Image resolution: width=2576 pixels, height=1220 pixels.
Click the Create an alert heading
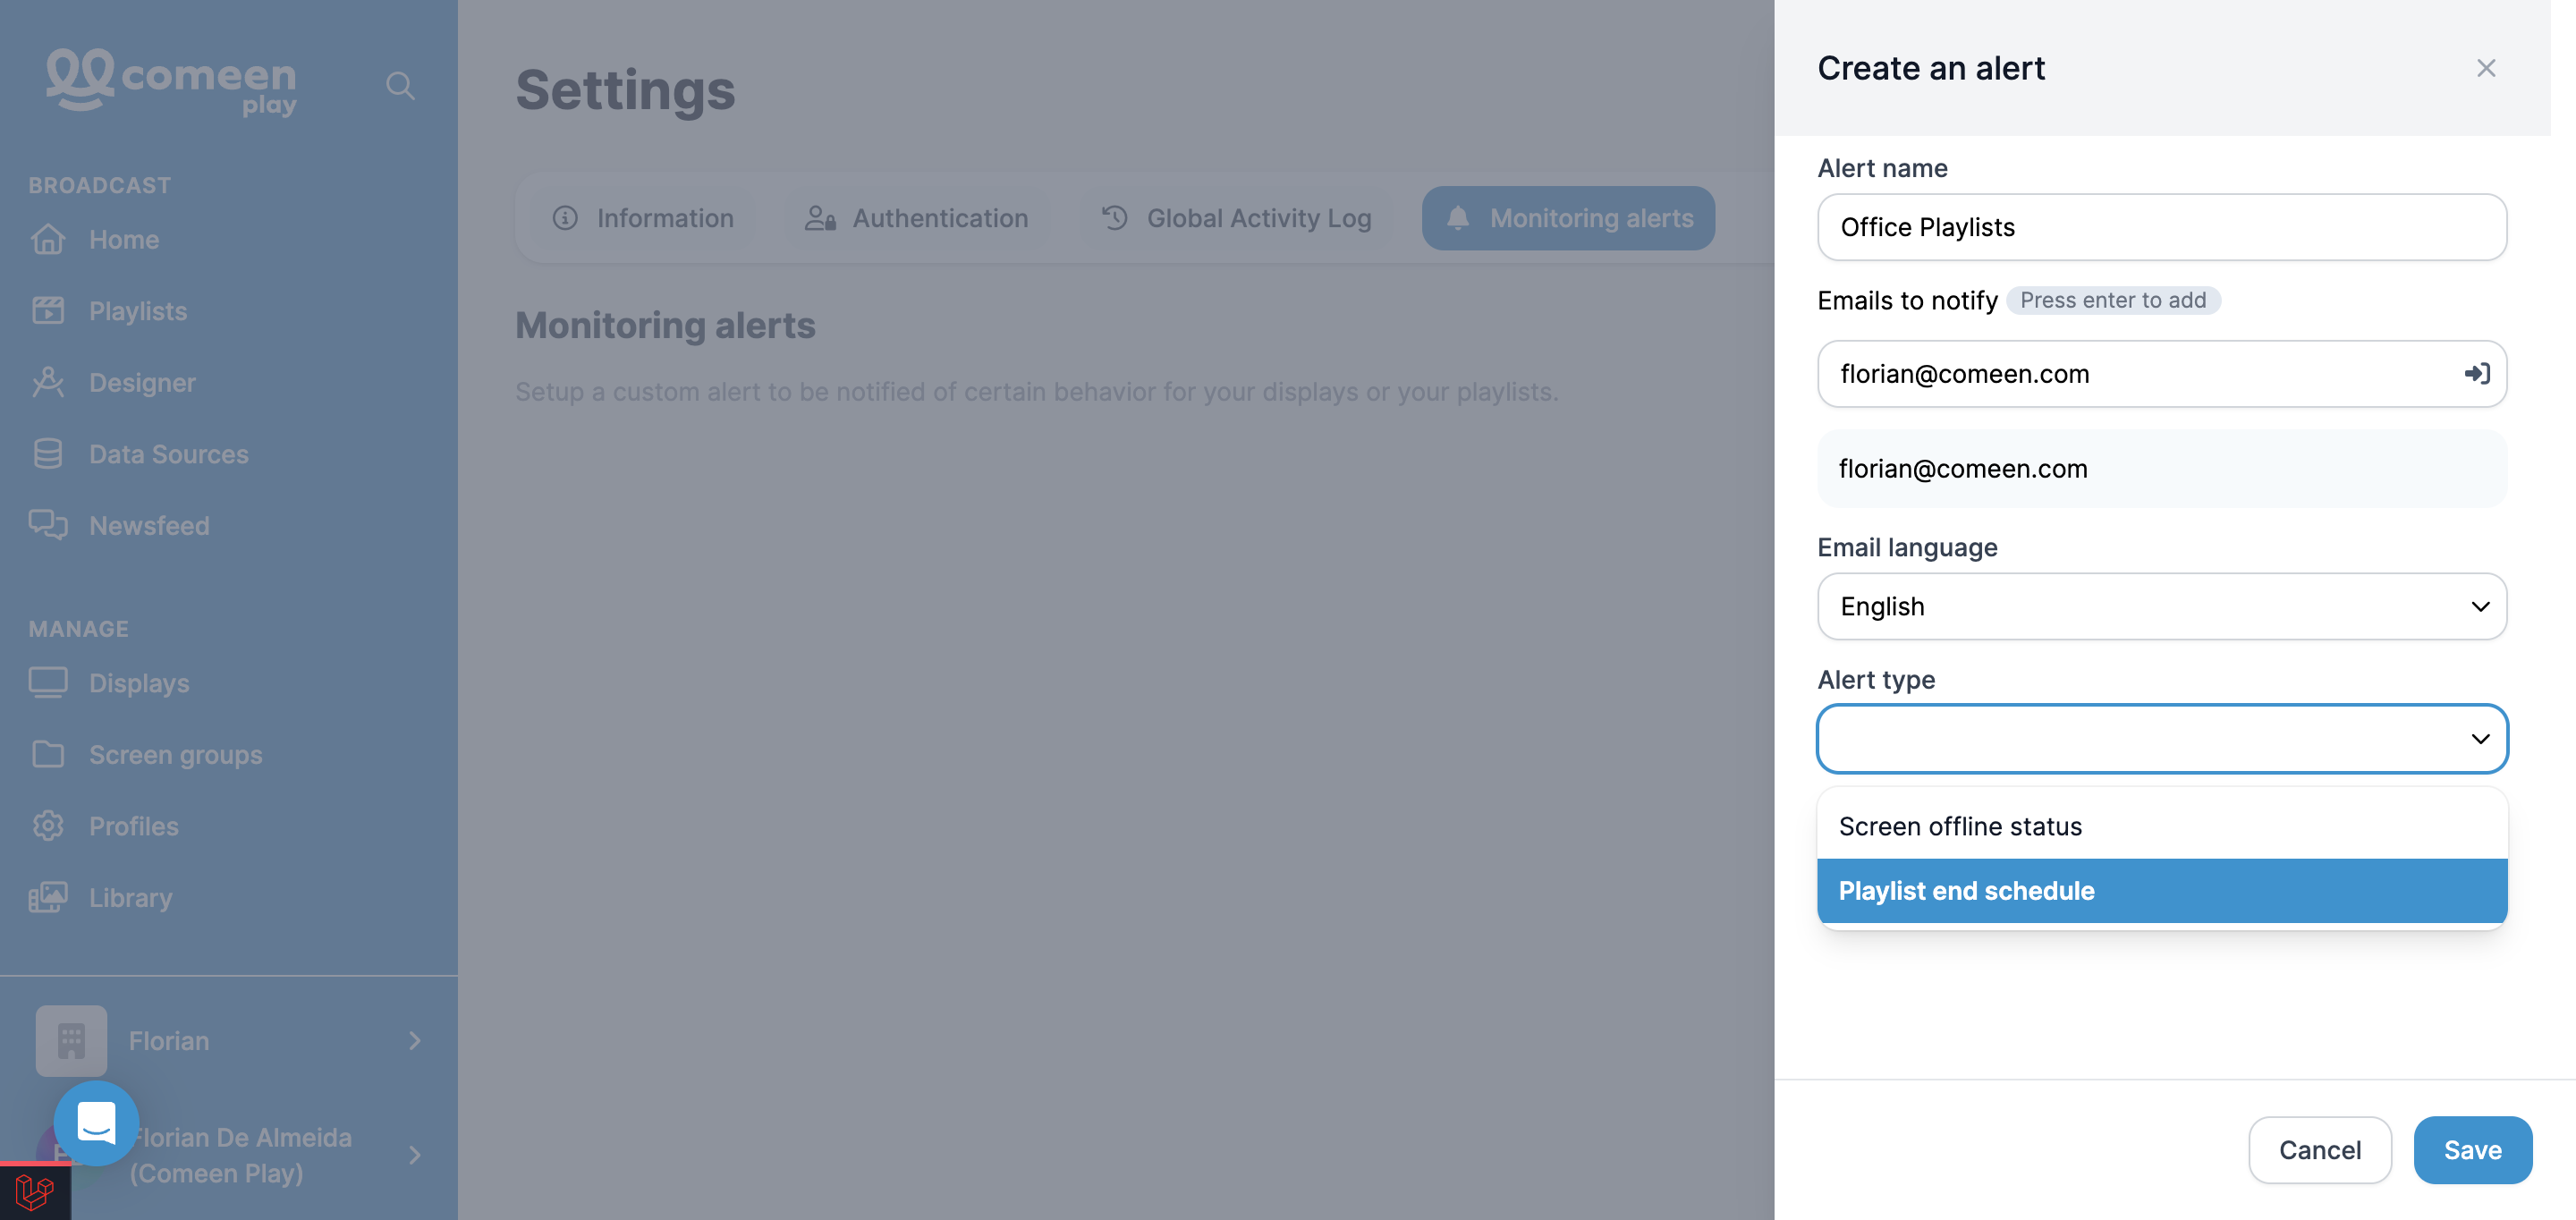coord(1930,68)
